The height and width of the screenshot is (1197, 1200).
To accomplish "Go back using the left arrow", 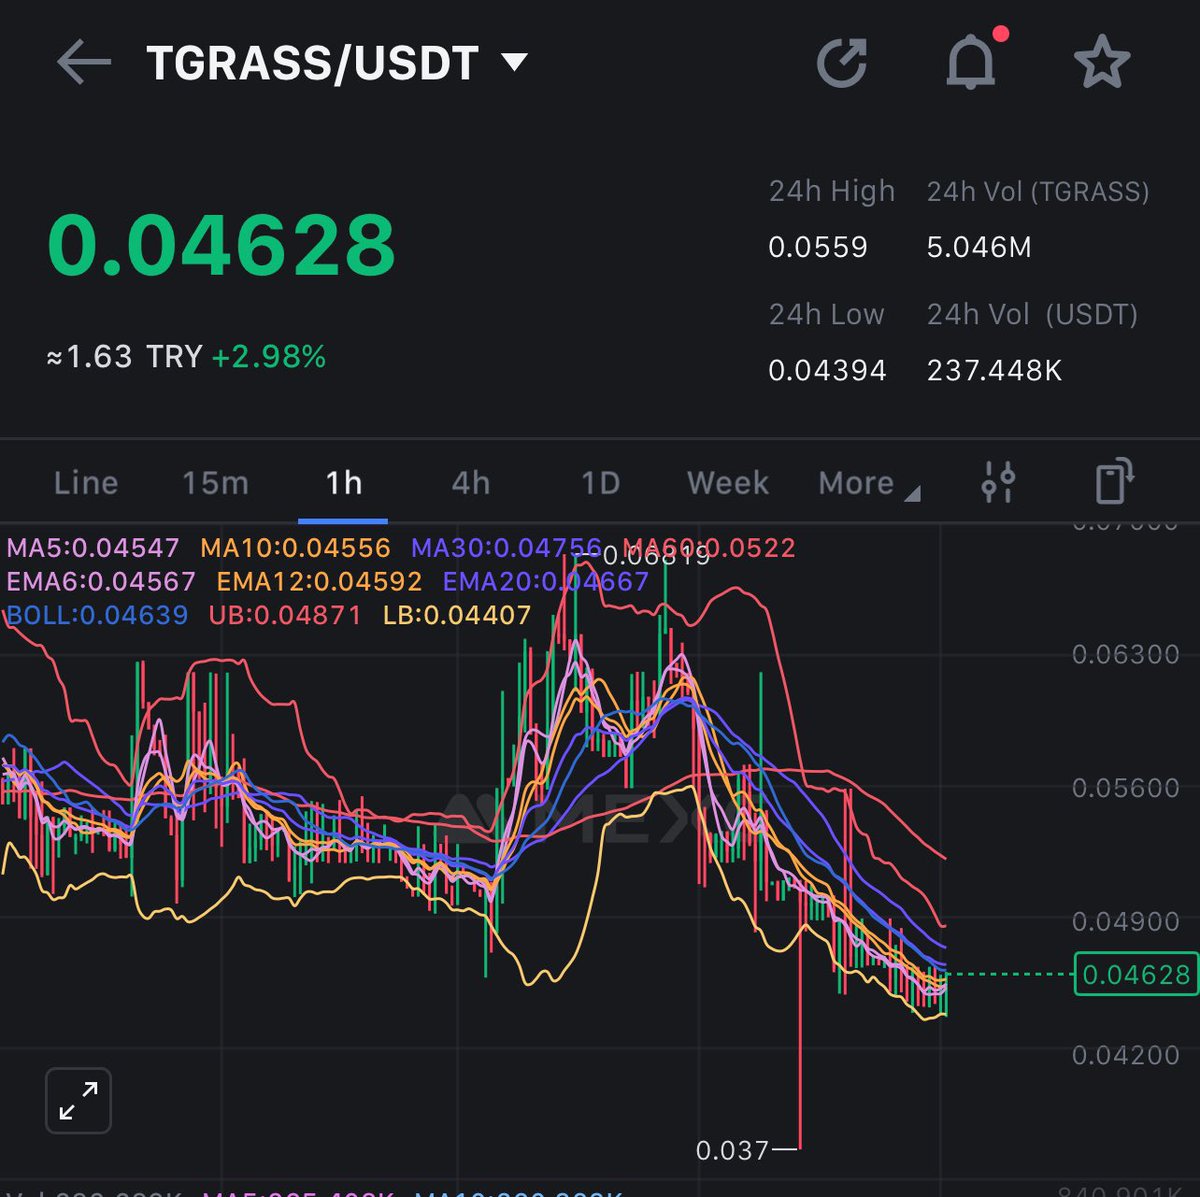I will pyautogui.click(x=83, y=63).
